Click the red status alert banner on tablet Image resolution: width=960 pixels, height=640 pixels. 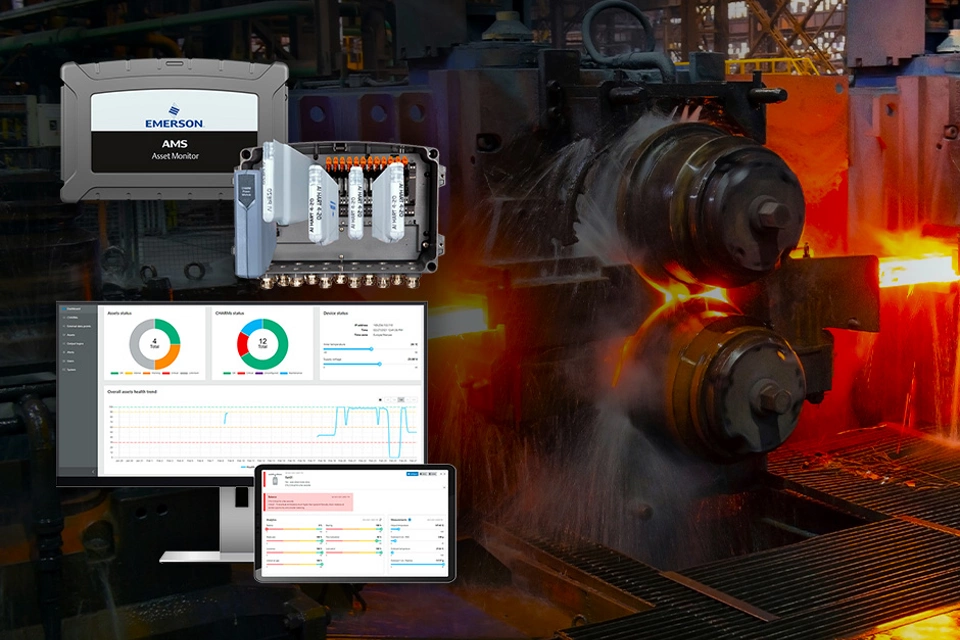pyautogui.click(x=310, y=502)
